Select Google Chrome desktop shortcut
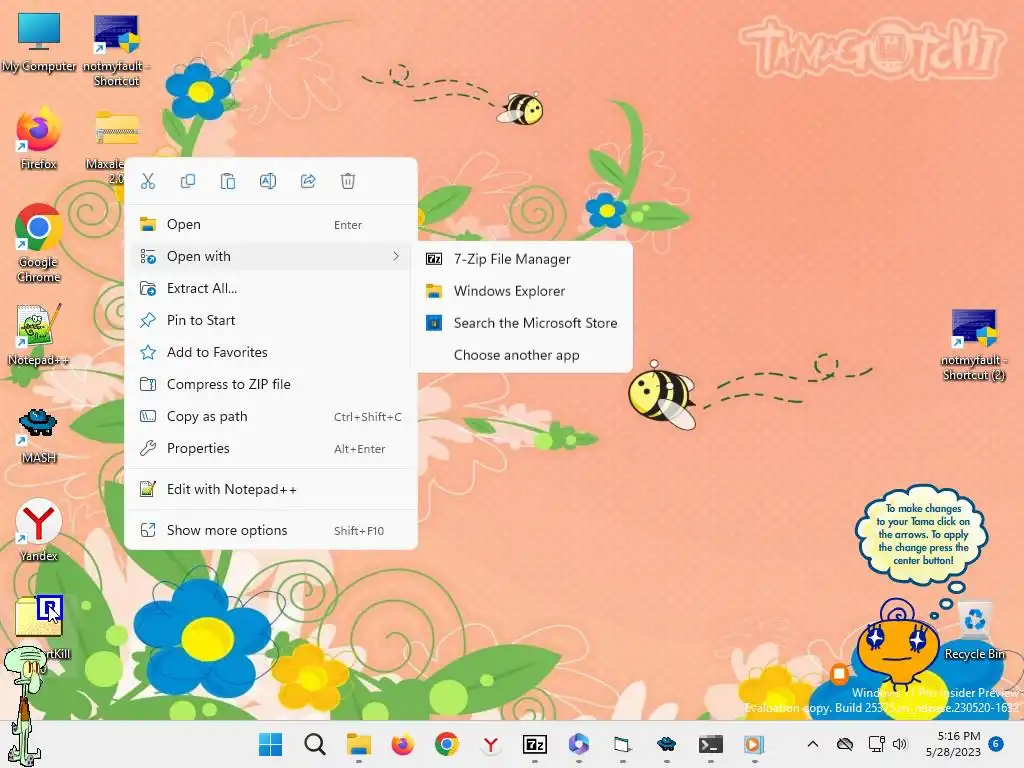This screenshot has height=768, width=1024. point(39,243)
